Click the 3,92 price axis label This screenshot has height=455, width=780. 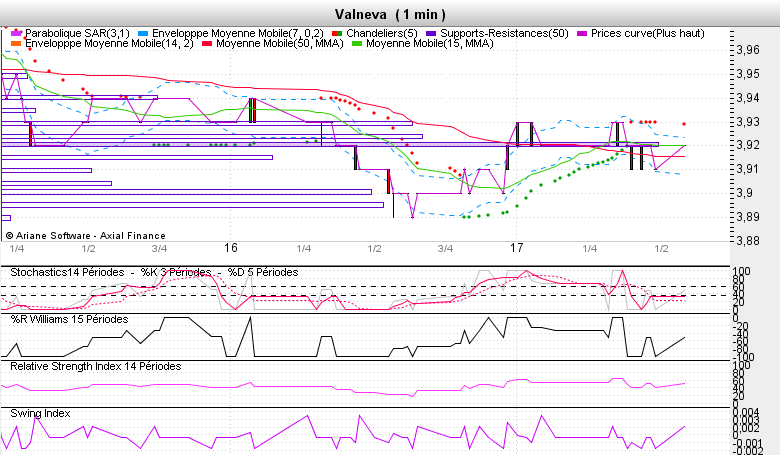[748, 145]
